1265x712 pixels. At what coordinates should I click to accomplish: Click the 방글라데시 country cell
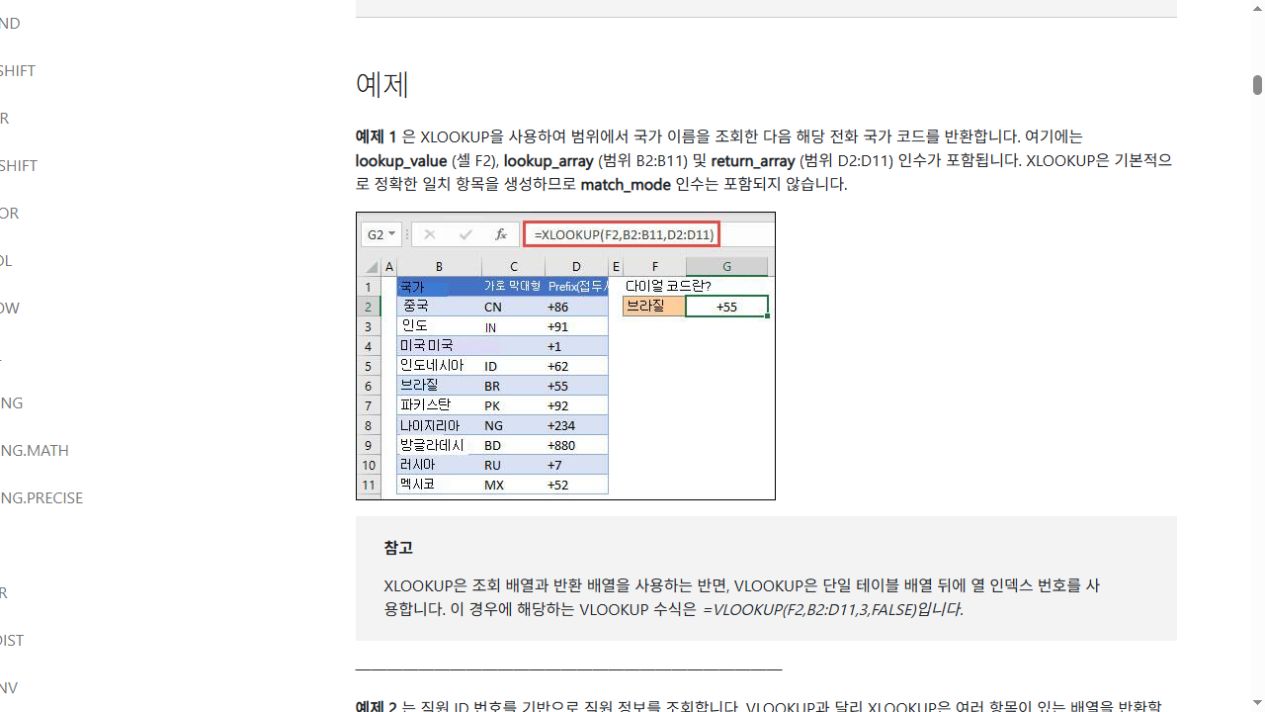coord(438,445)
